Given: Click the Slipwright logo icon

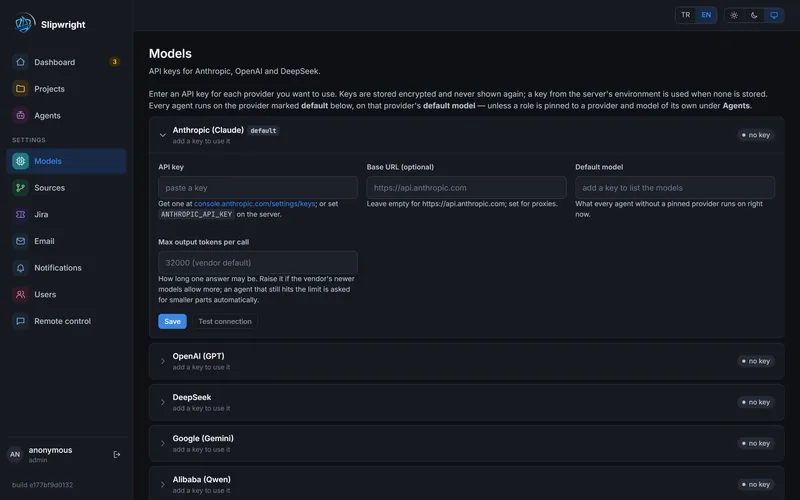Looking at the screenshot, I should pos(24,23).
